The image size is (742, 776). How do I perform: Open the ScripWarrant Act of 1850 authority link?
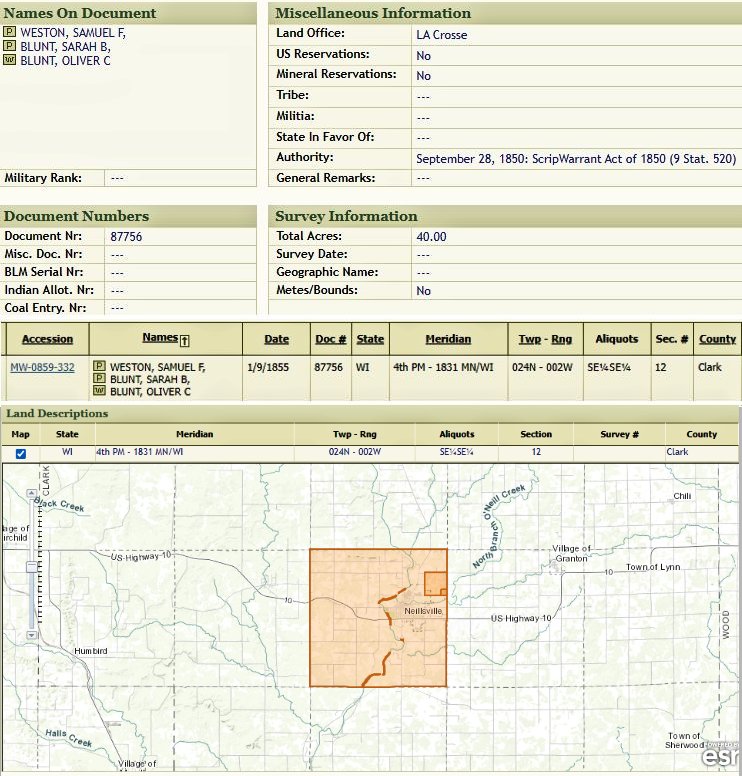[x=575, y=159]
